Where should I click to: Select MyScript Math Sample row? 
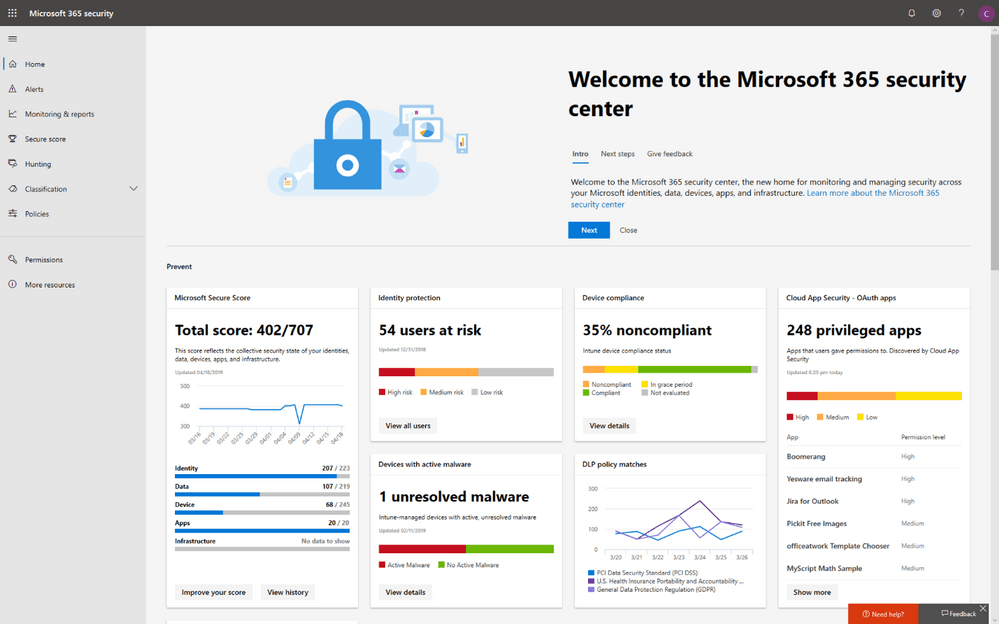(x=874, y=568)
